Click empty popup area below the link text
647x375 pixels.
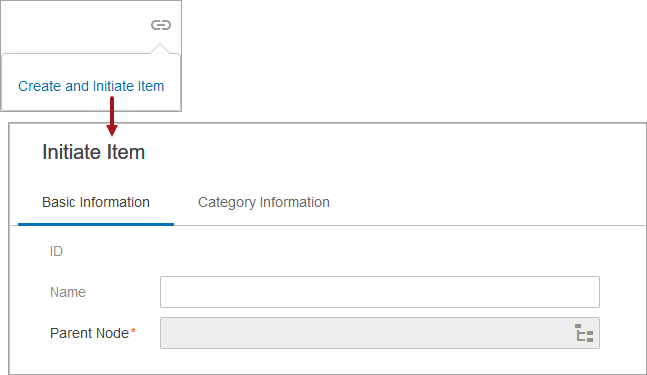point(91,102)
